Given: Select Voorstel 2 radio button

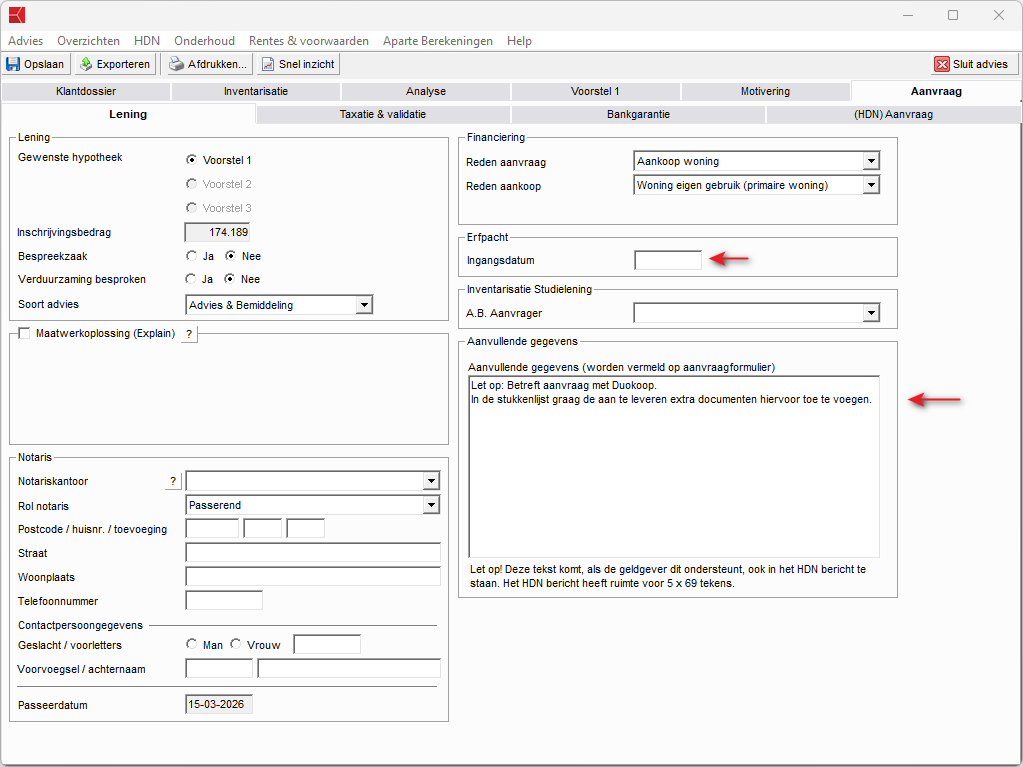Looking at the screenshot, I should (191, 184).
